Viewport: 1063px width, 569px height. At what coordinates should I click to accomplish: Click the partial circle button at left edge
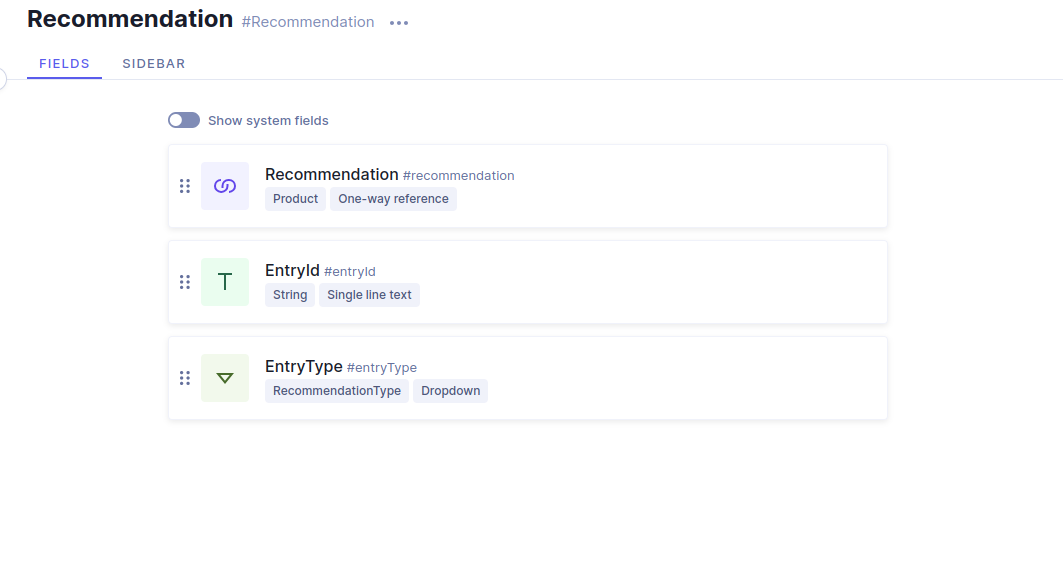pos(3,79)
